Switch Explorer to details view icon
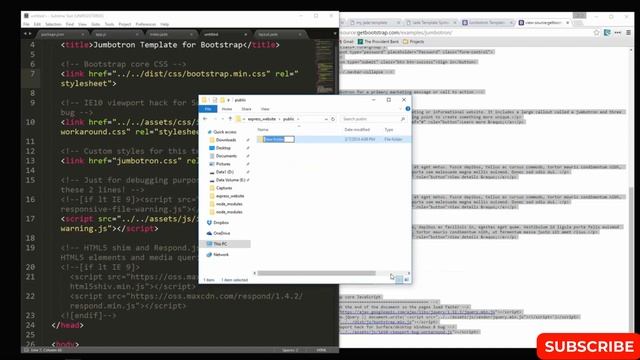Viewport: 640px width, 360px height. coord(399,280)
